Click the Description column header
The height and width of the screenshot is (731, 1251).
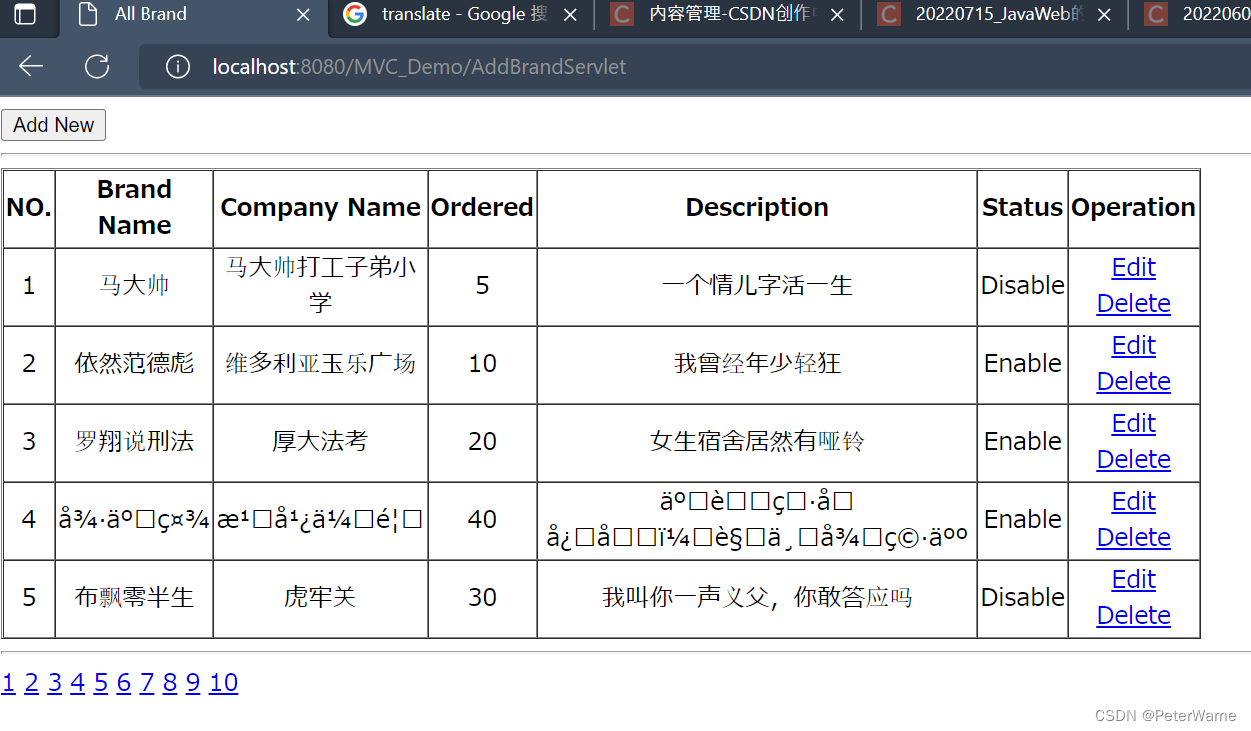tap(757, 208)
